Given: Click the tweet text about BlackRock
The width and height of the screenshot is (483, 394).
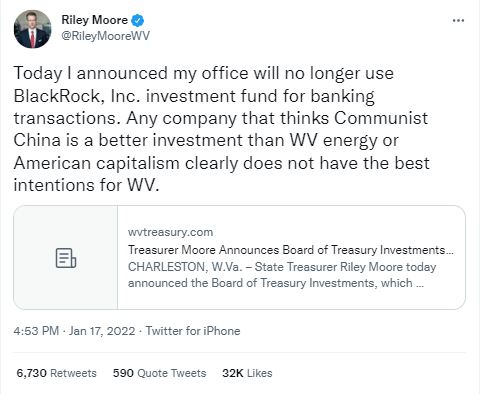Looking at the screenshot, I should (x=221, y=129).
